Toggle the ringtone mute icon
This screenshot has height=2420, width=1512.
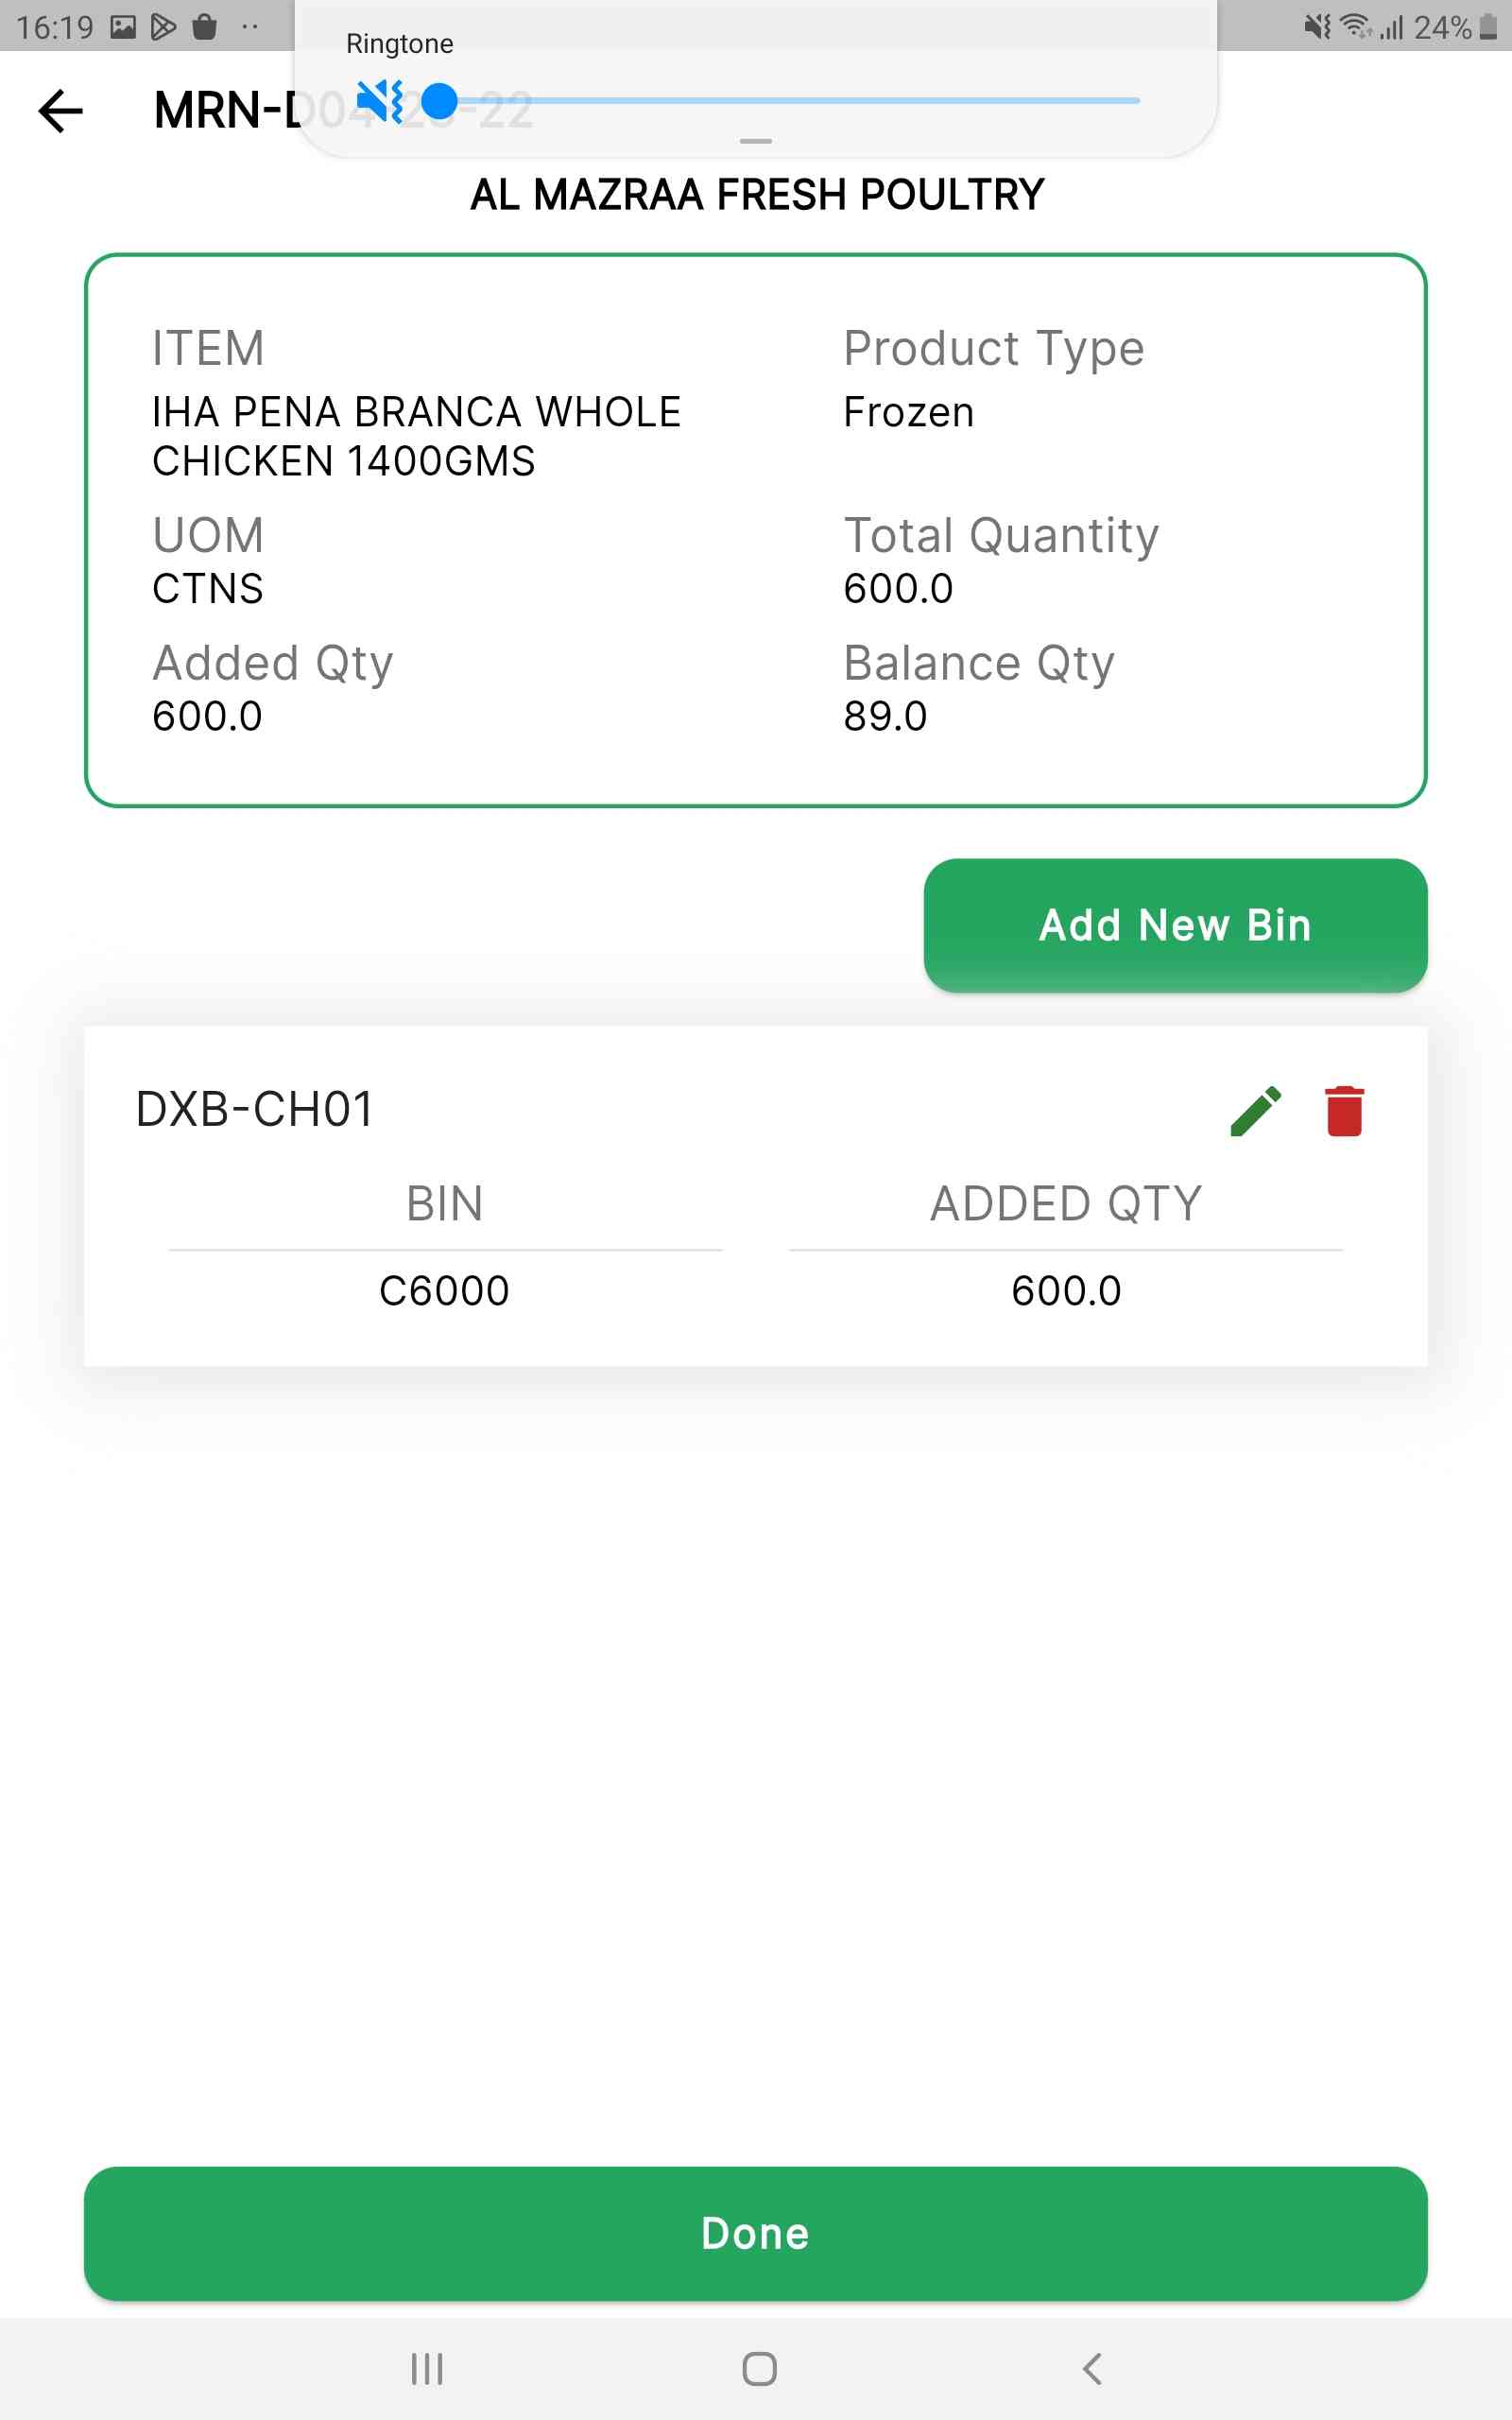pos(380,101)
